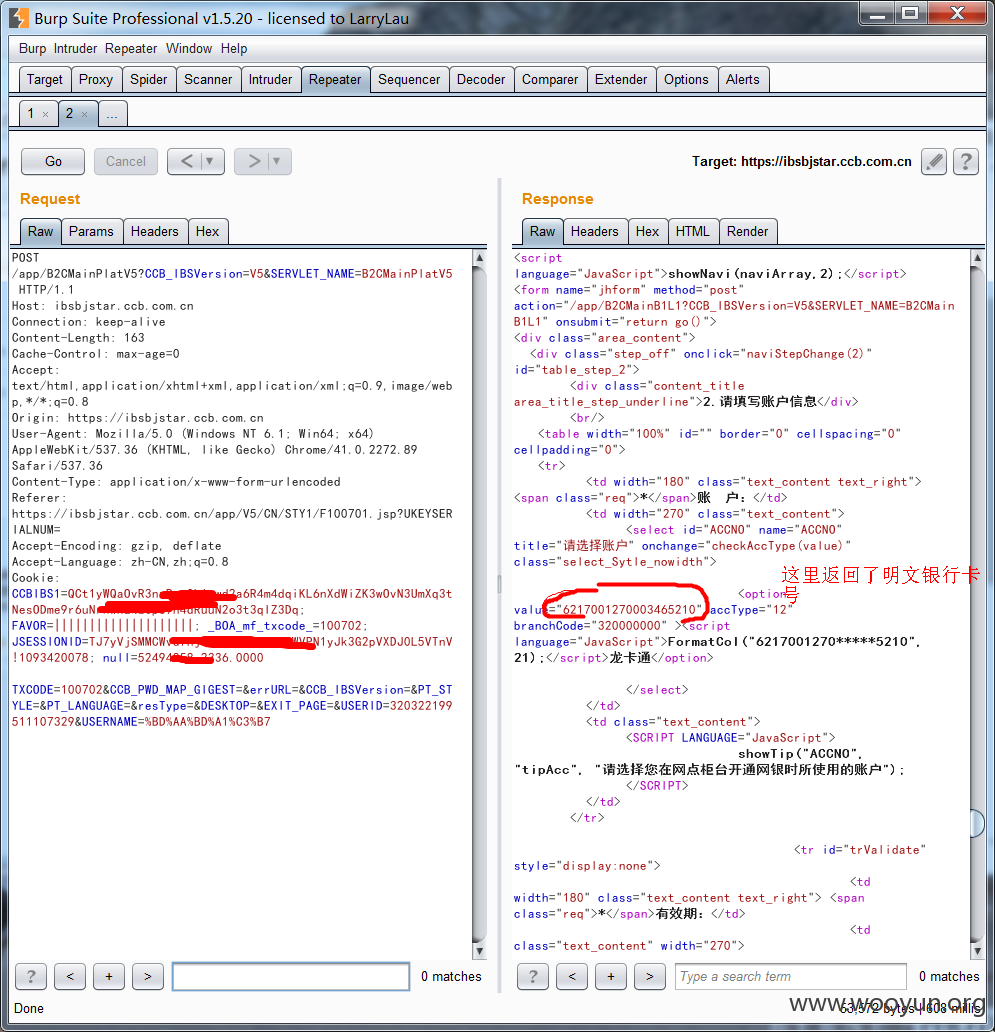The image size is (995, 1032).
Task: Open history dropdown beside forward arrow
Action: click(x=278, y=161)
